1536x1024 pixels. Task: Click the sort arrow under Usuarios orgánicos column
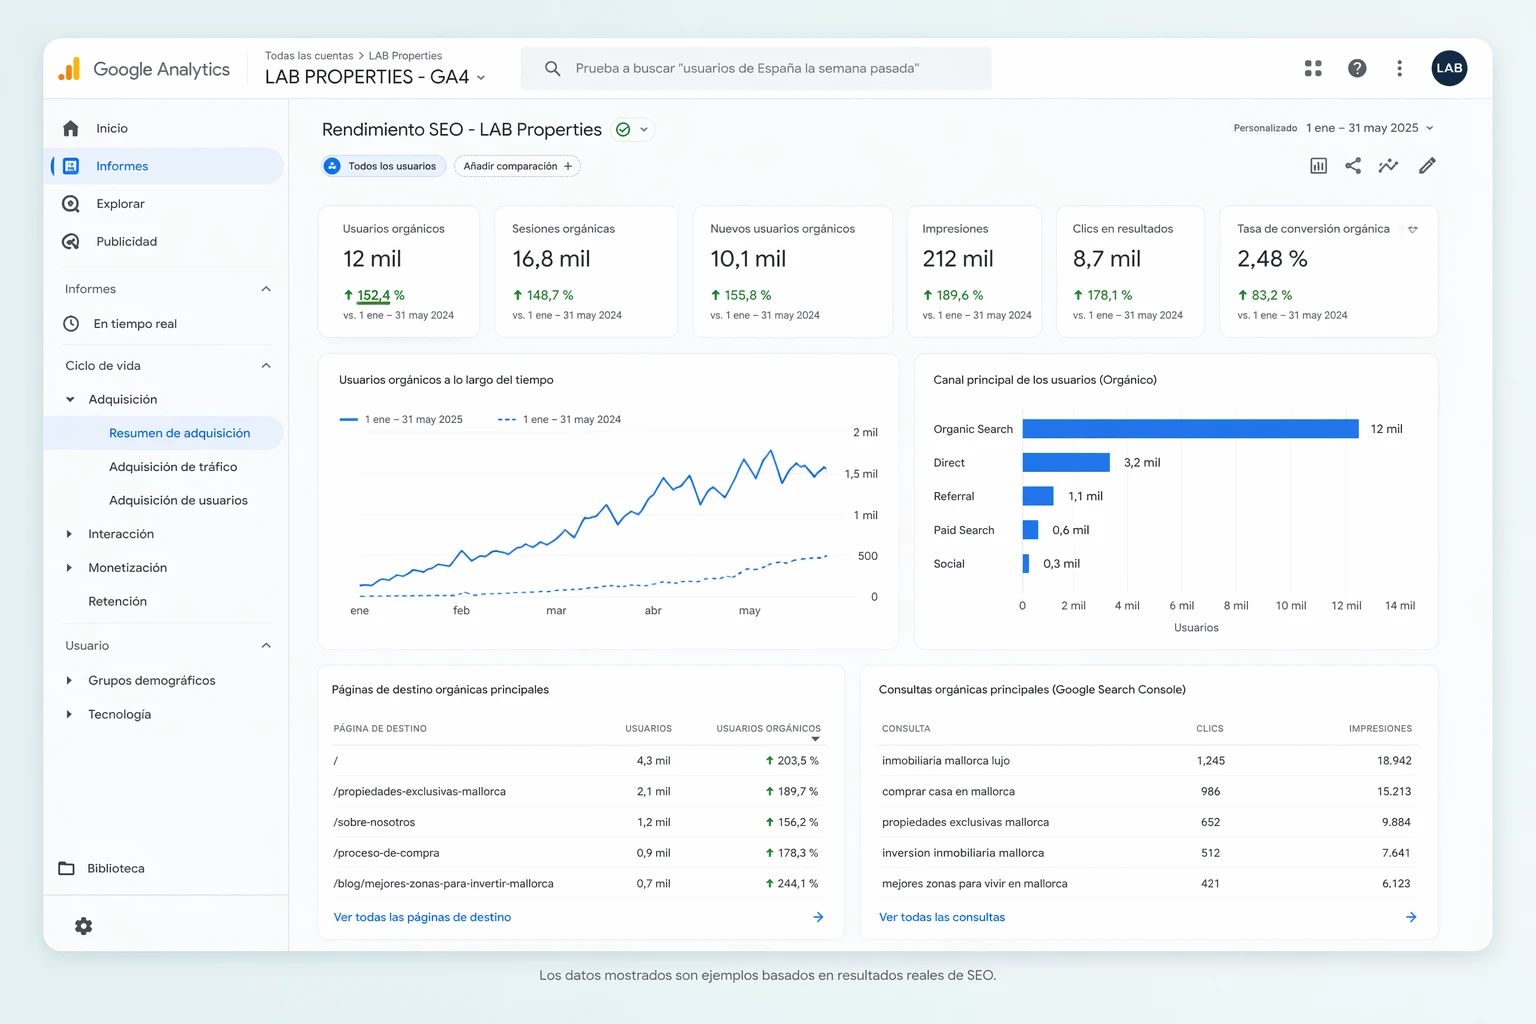coord(816,739)
